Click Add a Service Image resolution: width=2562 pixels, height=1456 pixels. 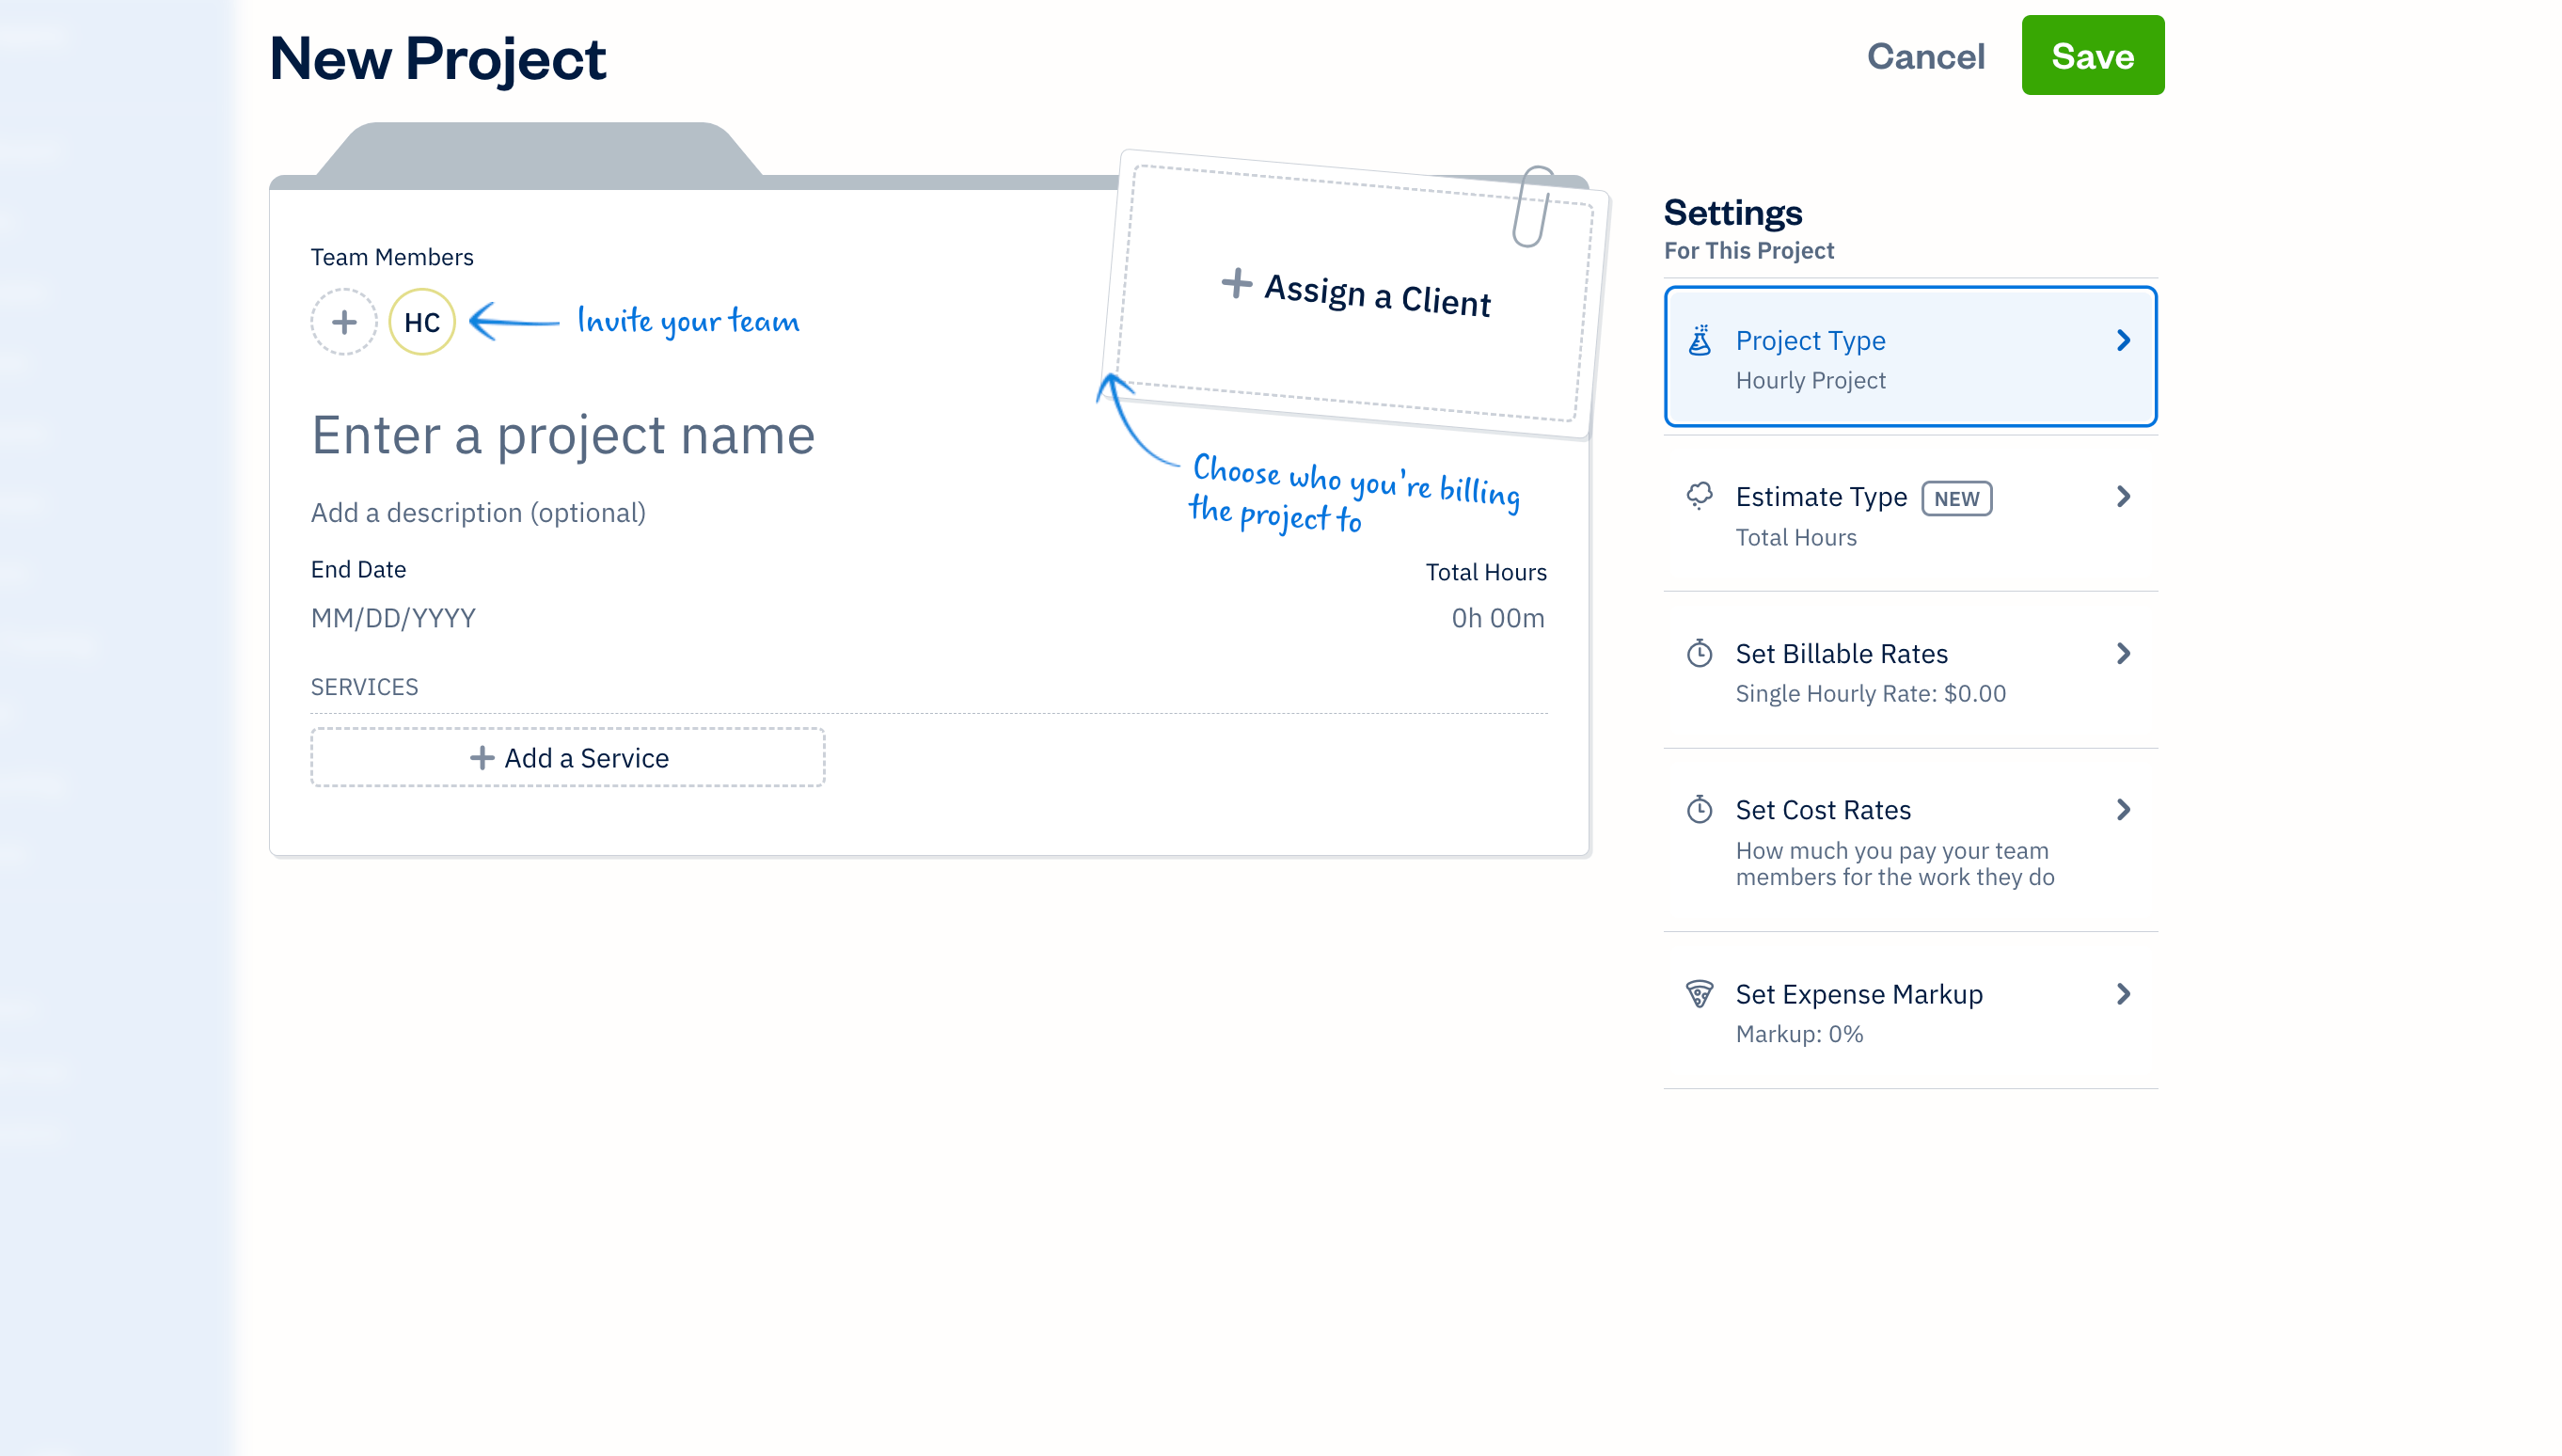pyautogui.click(x=567, y=757)
